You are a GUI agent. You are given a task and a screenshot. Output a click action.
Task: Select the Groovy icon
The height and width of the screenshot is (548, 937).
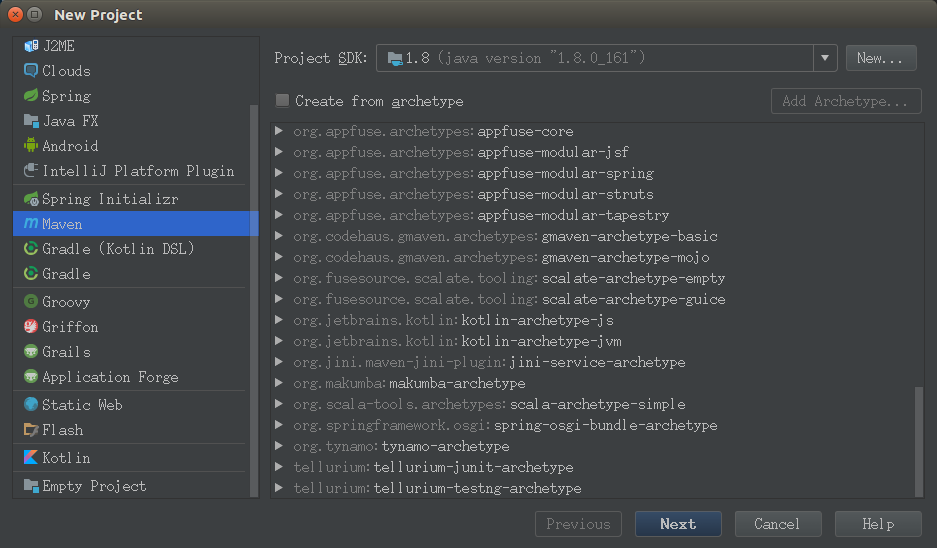click(x=31, y=301)
